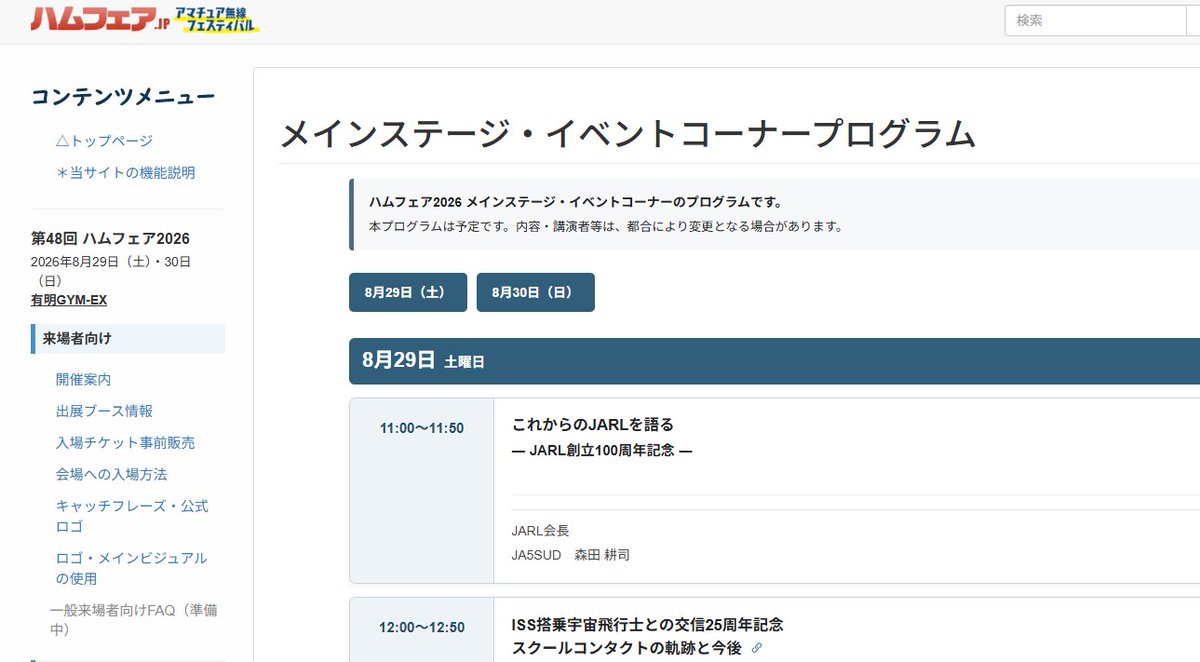Open キャッチフレーズ・公式ロゴ in the sidebar

click(132, 516)
